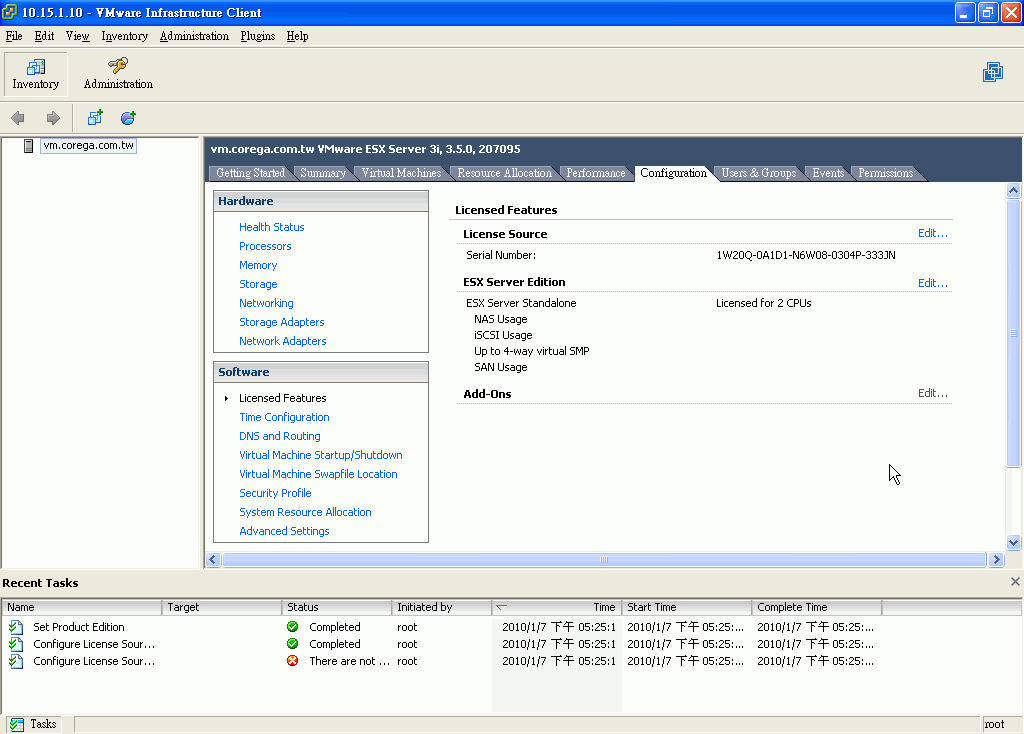Open the View menu
1024x734 pixels.
click(x=78, y=36)
